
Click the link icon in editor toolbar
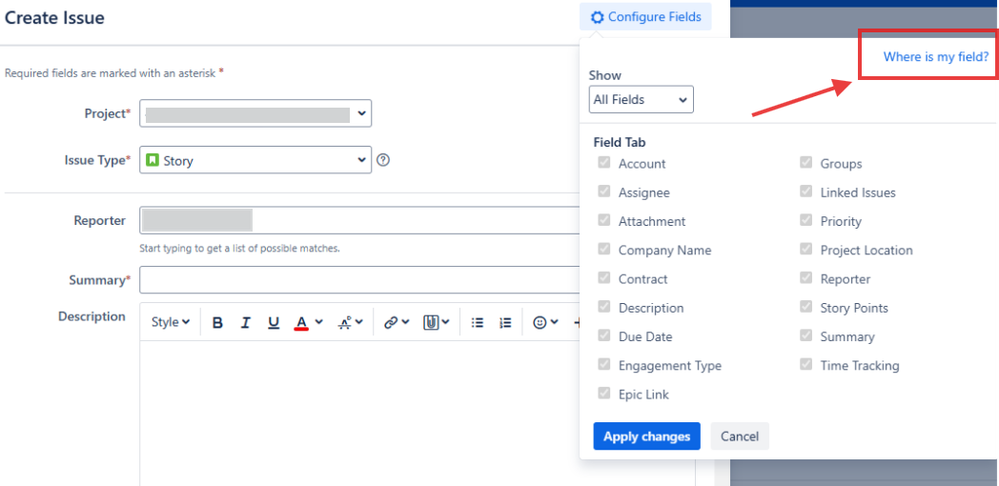(391, 322)
